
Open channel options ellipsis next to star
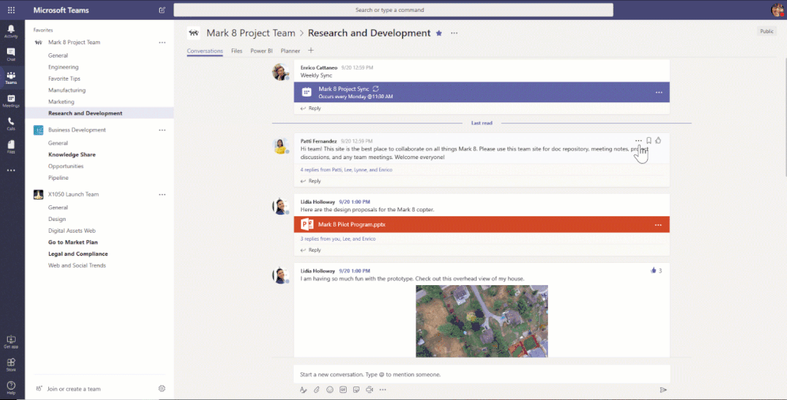click(x=454, y=33)
